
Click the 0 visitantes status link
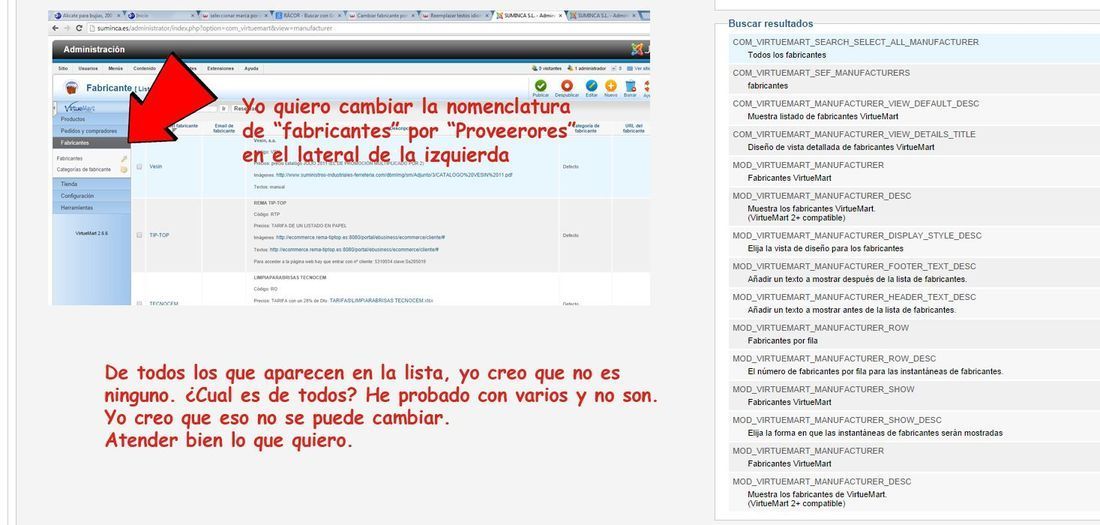point(546,69)
